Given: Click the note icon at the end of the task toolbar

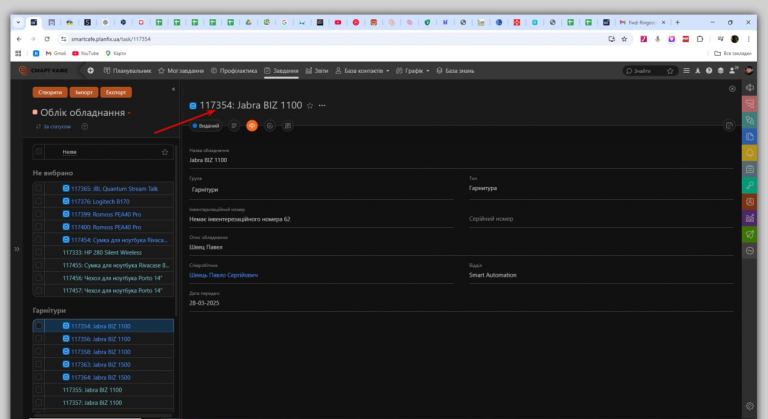Looking at the screenshot, I should click(x=288, y=126).
